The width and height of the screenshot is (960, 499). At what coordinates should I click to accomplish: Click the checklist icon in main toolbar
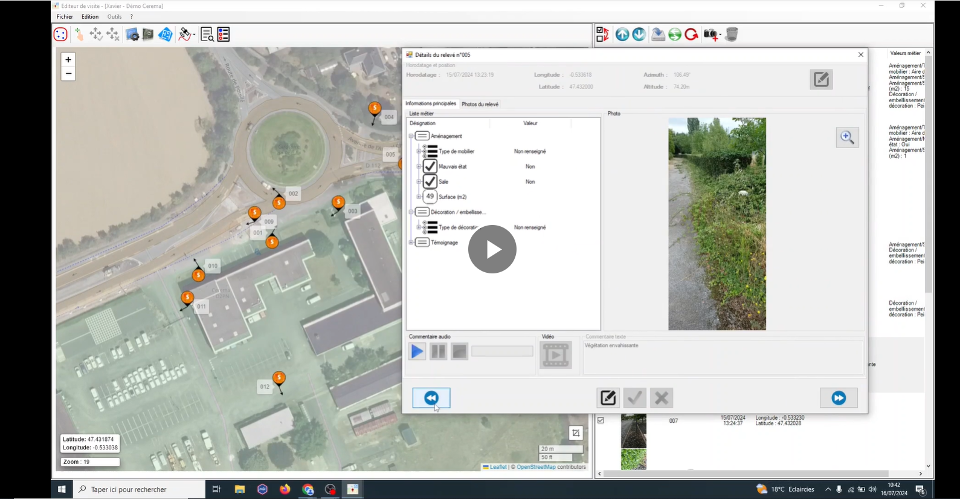[223, 34]
